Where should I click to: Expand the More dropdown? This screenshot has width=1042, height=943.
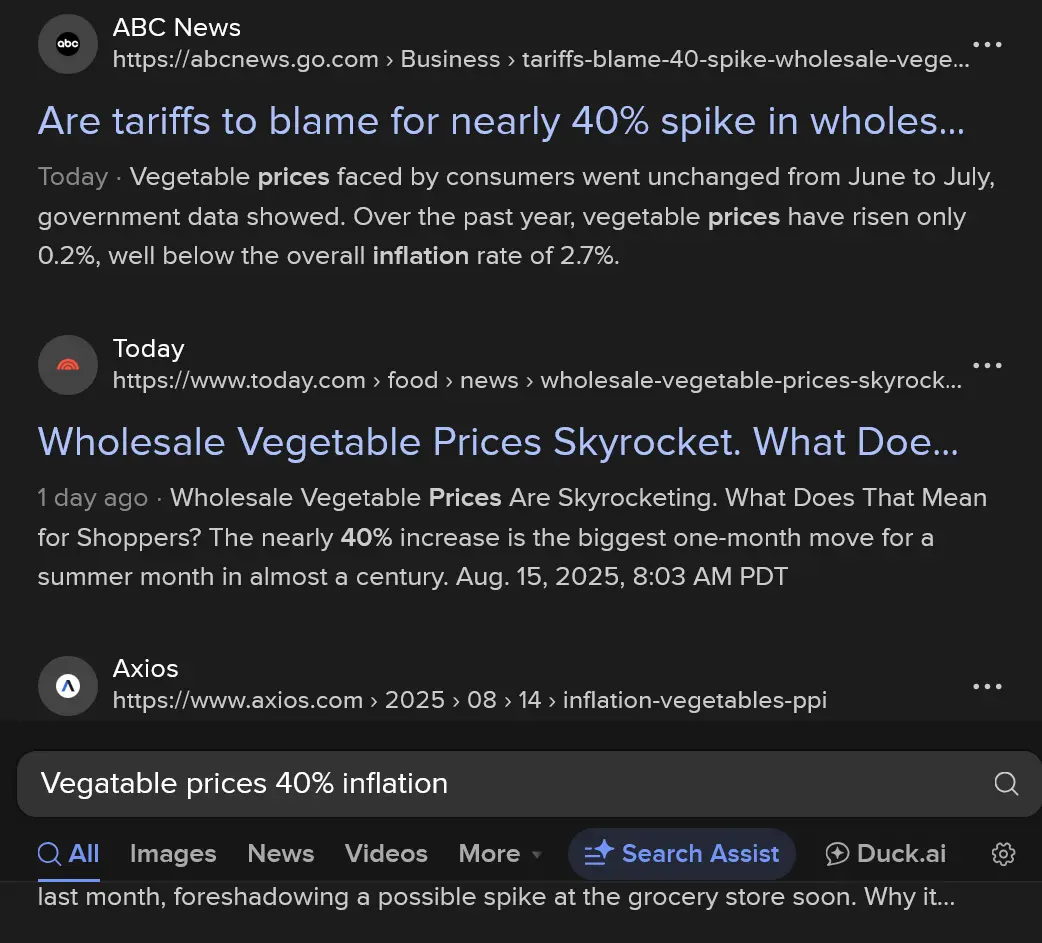pos(499,854)
